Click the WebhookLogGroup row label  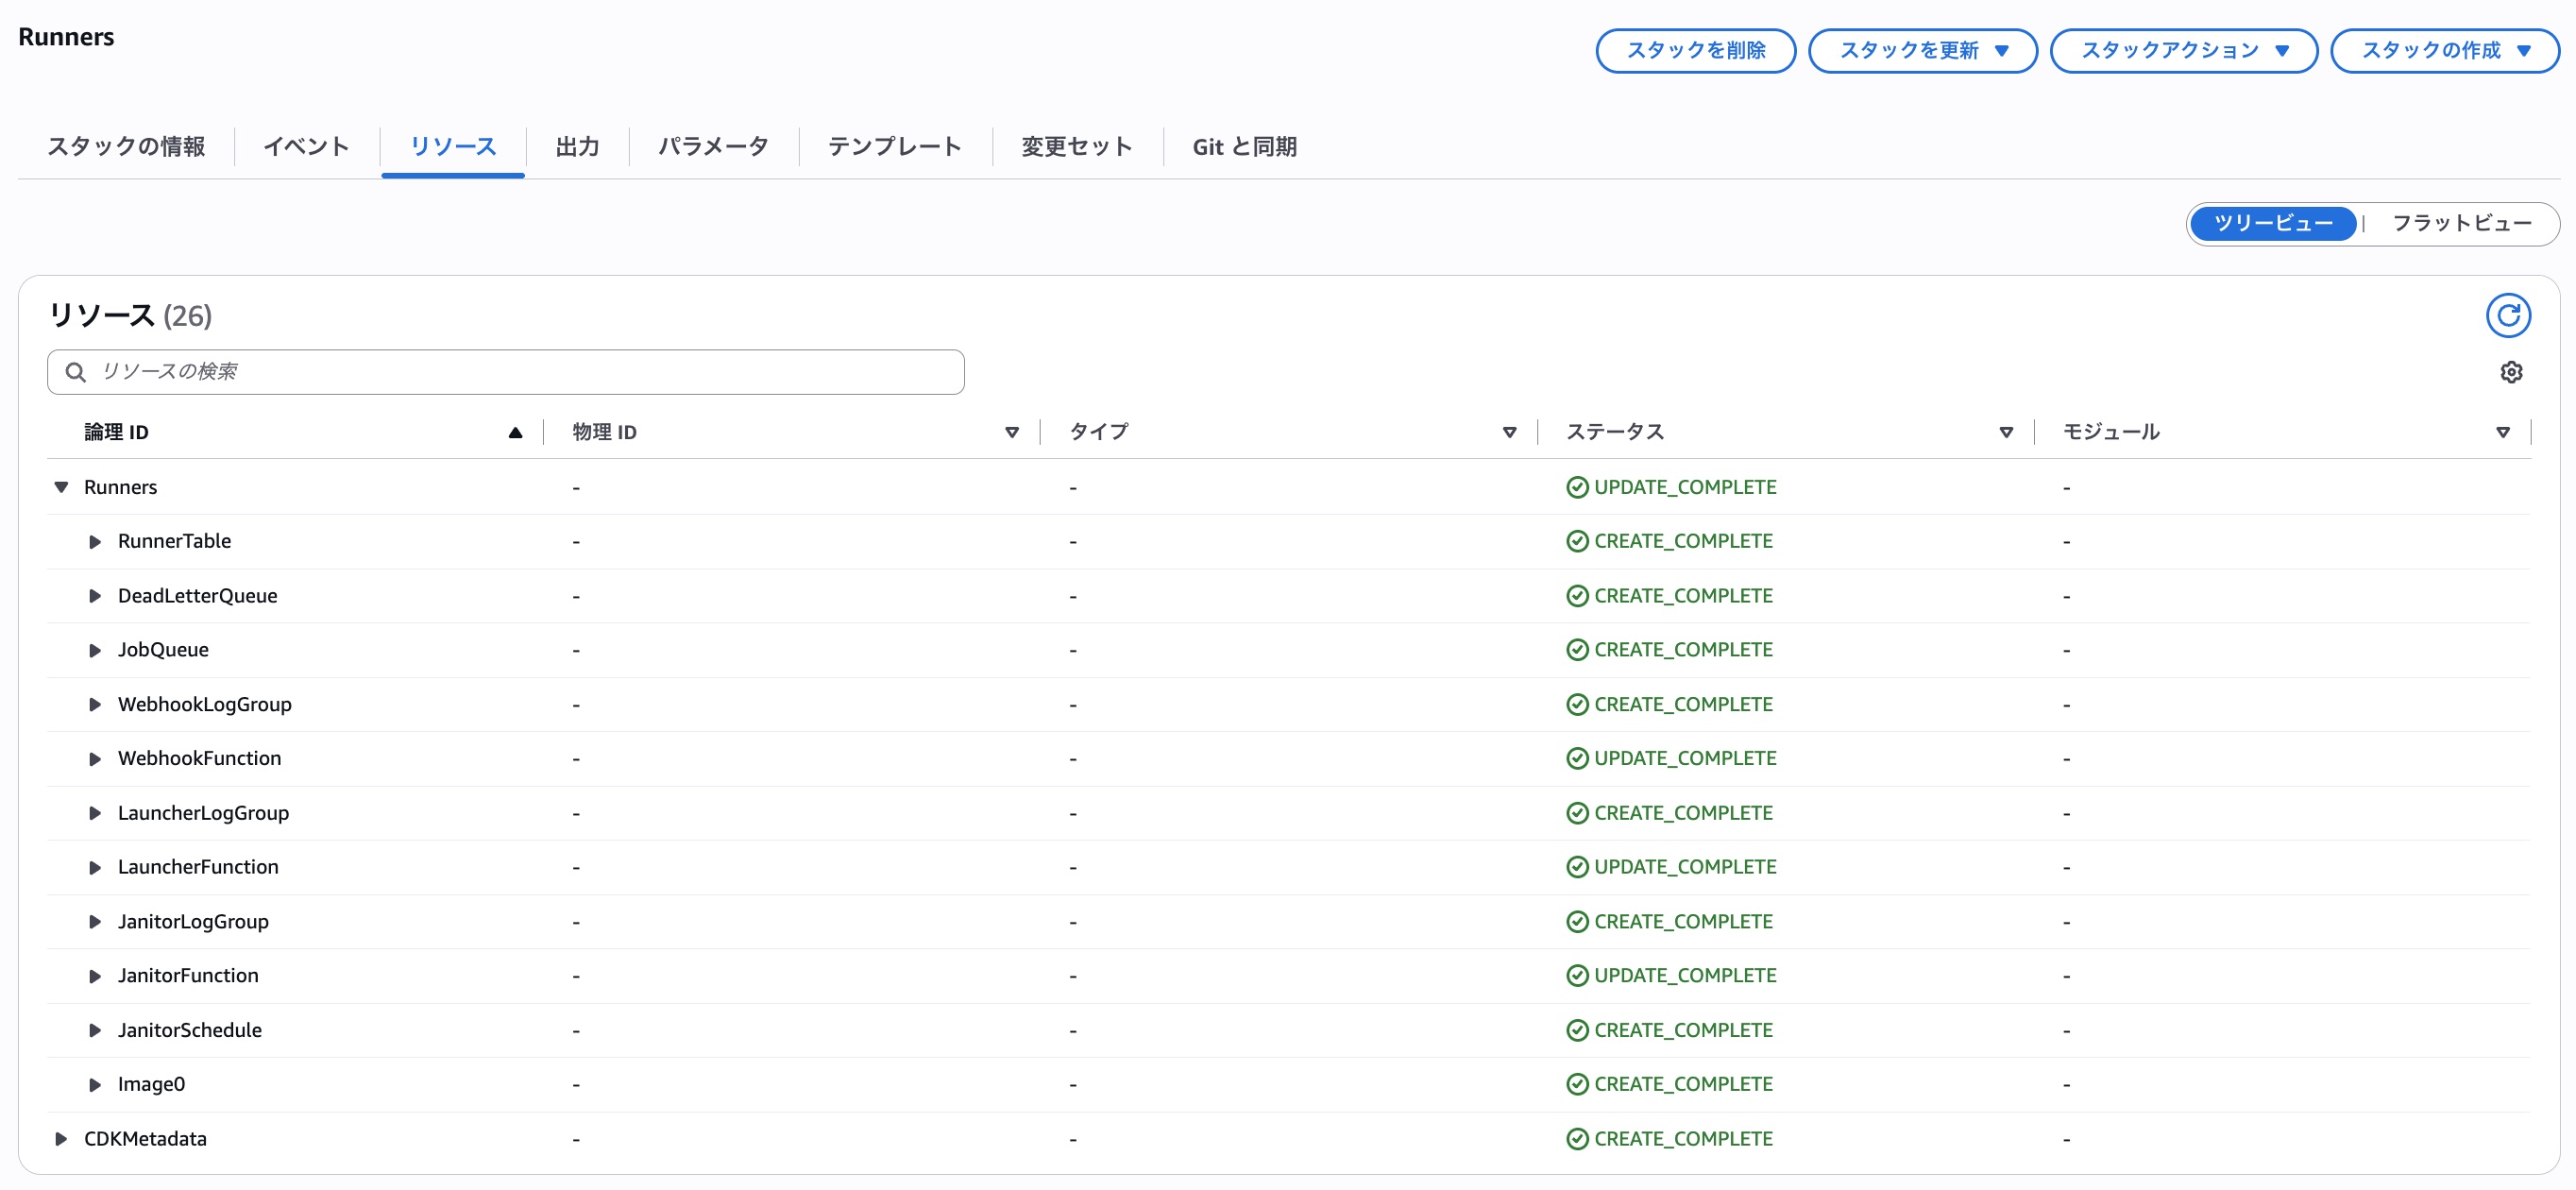204,704
